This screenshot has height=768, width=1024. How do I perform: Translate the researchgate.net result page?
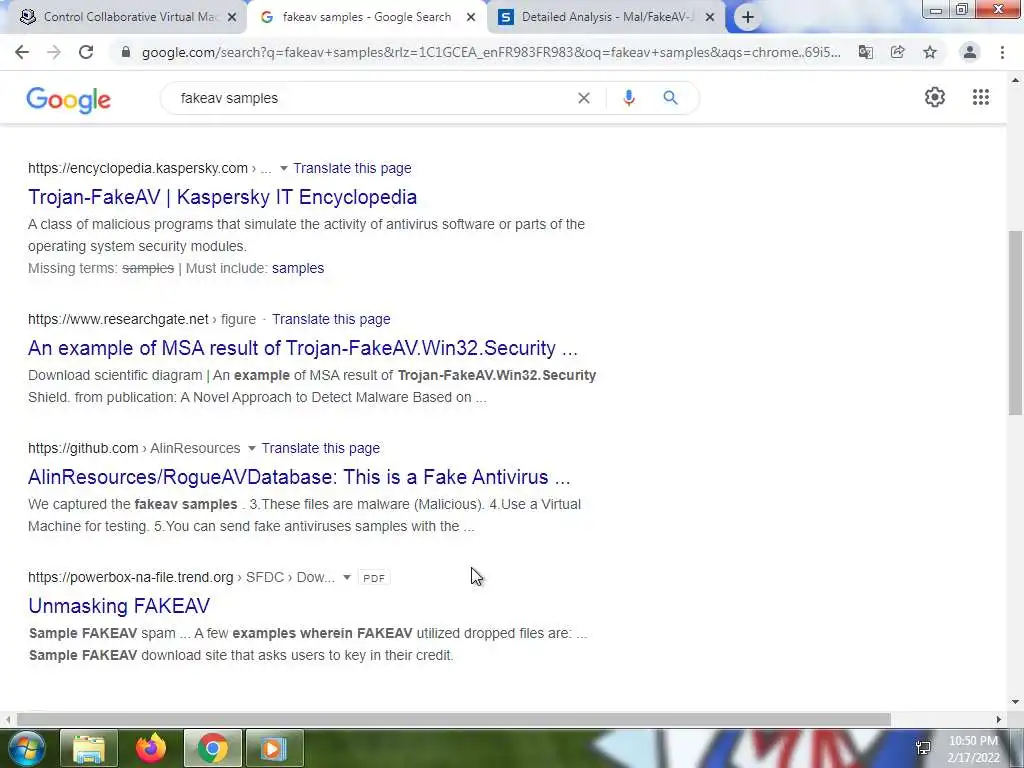(331, 319)
